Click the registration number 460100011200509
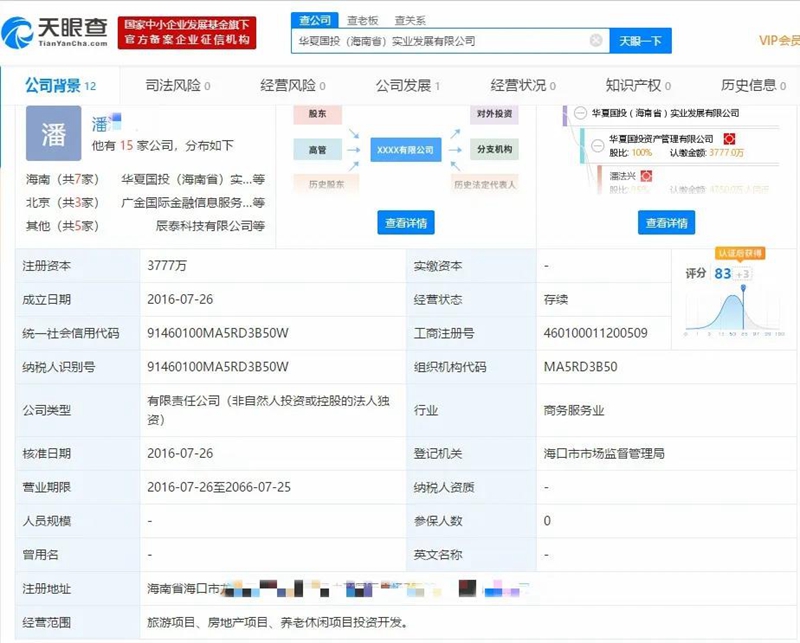The width and height of the screenshot is (800, 643). (595, 333)
